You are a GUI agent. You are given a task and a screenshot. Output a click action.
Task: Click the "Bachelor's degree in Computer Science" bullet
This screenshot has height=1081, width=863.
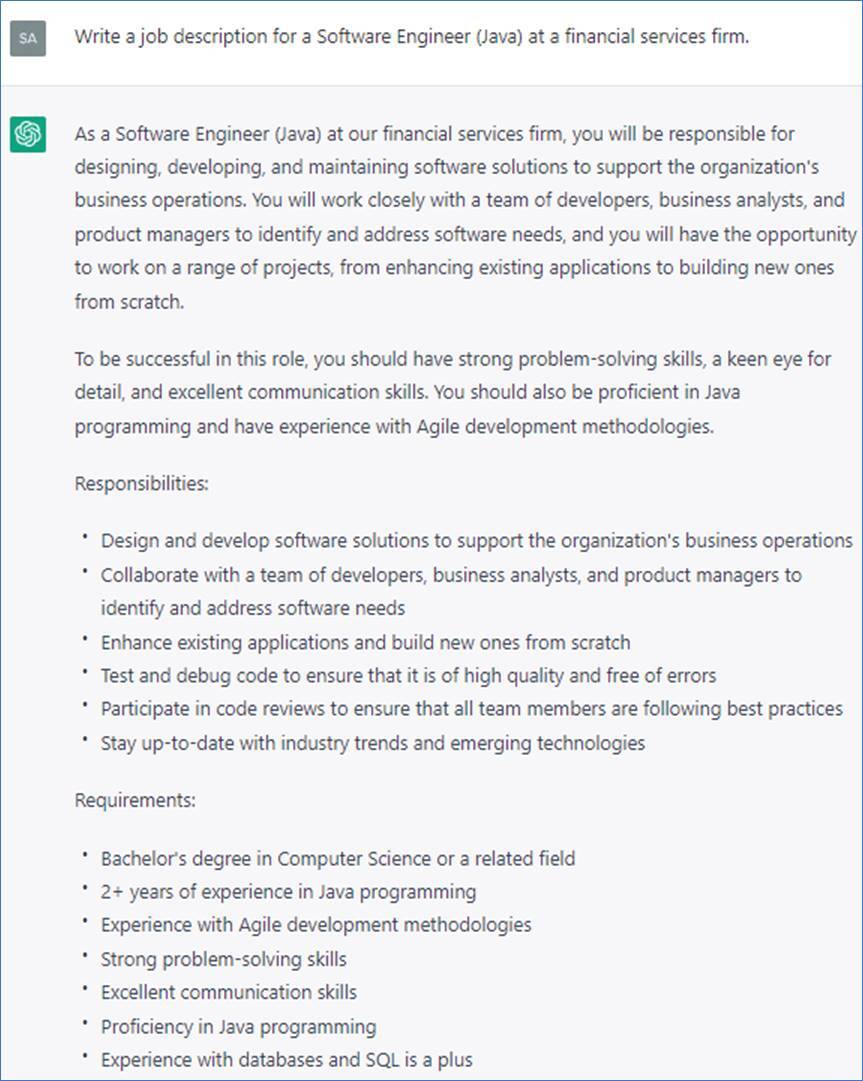coord(338,858)
